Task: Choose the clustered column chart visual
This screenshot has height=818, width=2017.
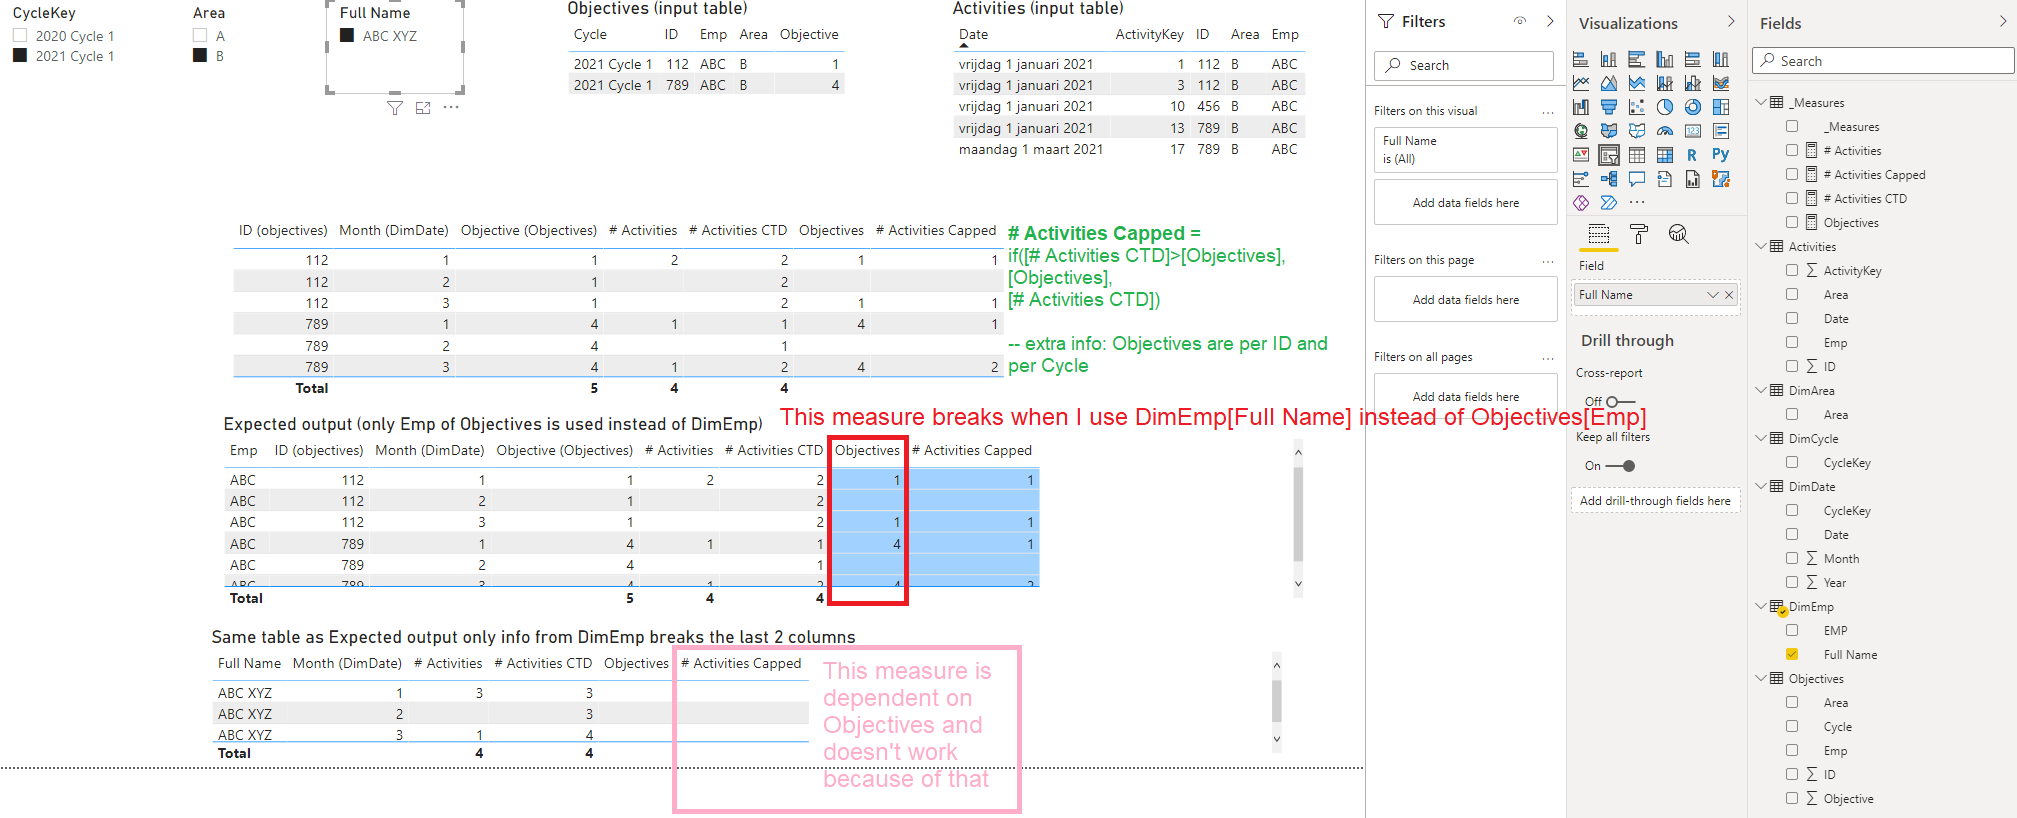Action: 1665,59
